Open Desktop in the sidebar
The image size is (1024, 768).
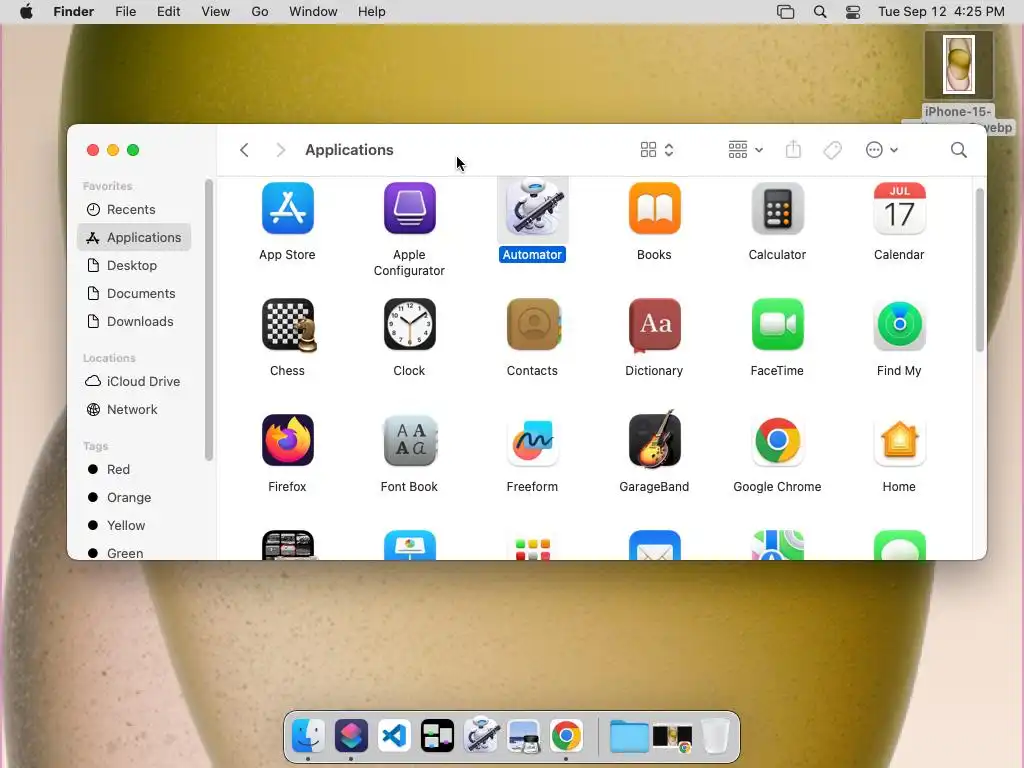coord(134,266)
